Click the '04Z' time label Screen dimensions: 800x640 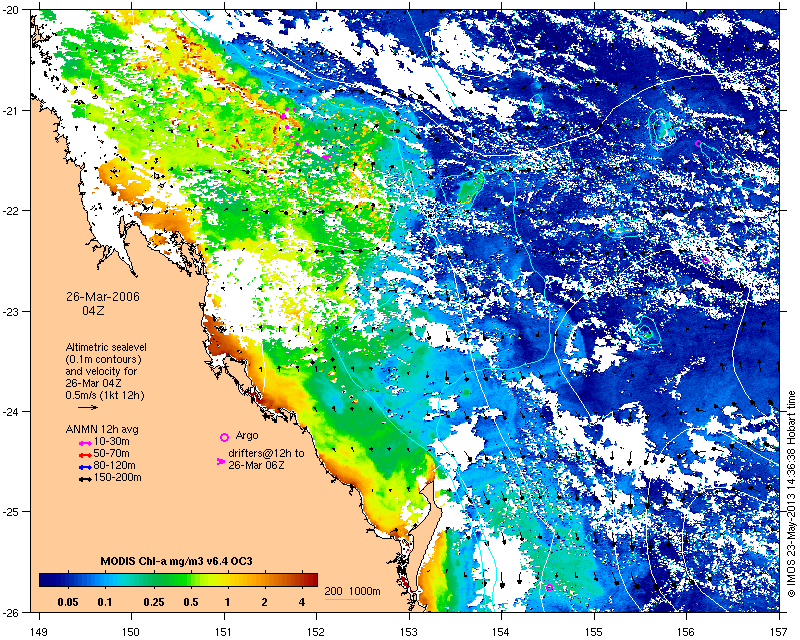(x=93, y=310)
